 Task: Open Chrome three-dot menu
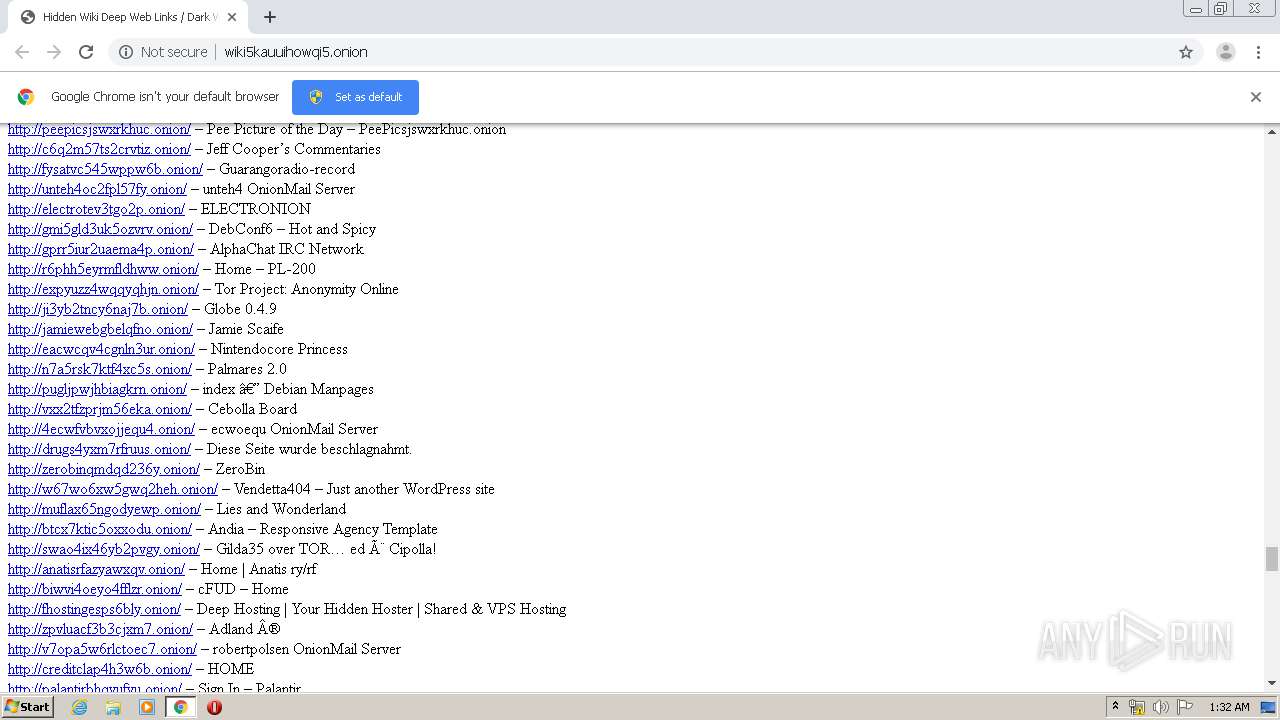click(x=1259, y=52)
